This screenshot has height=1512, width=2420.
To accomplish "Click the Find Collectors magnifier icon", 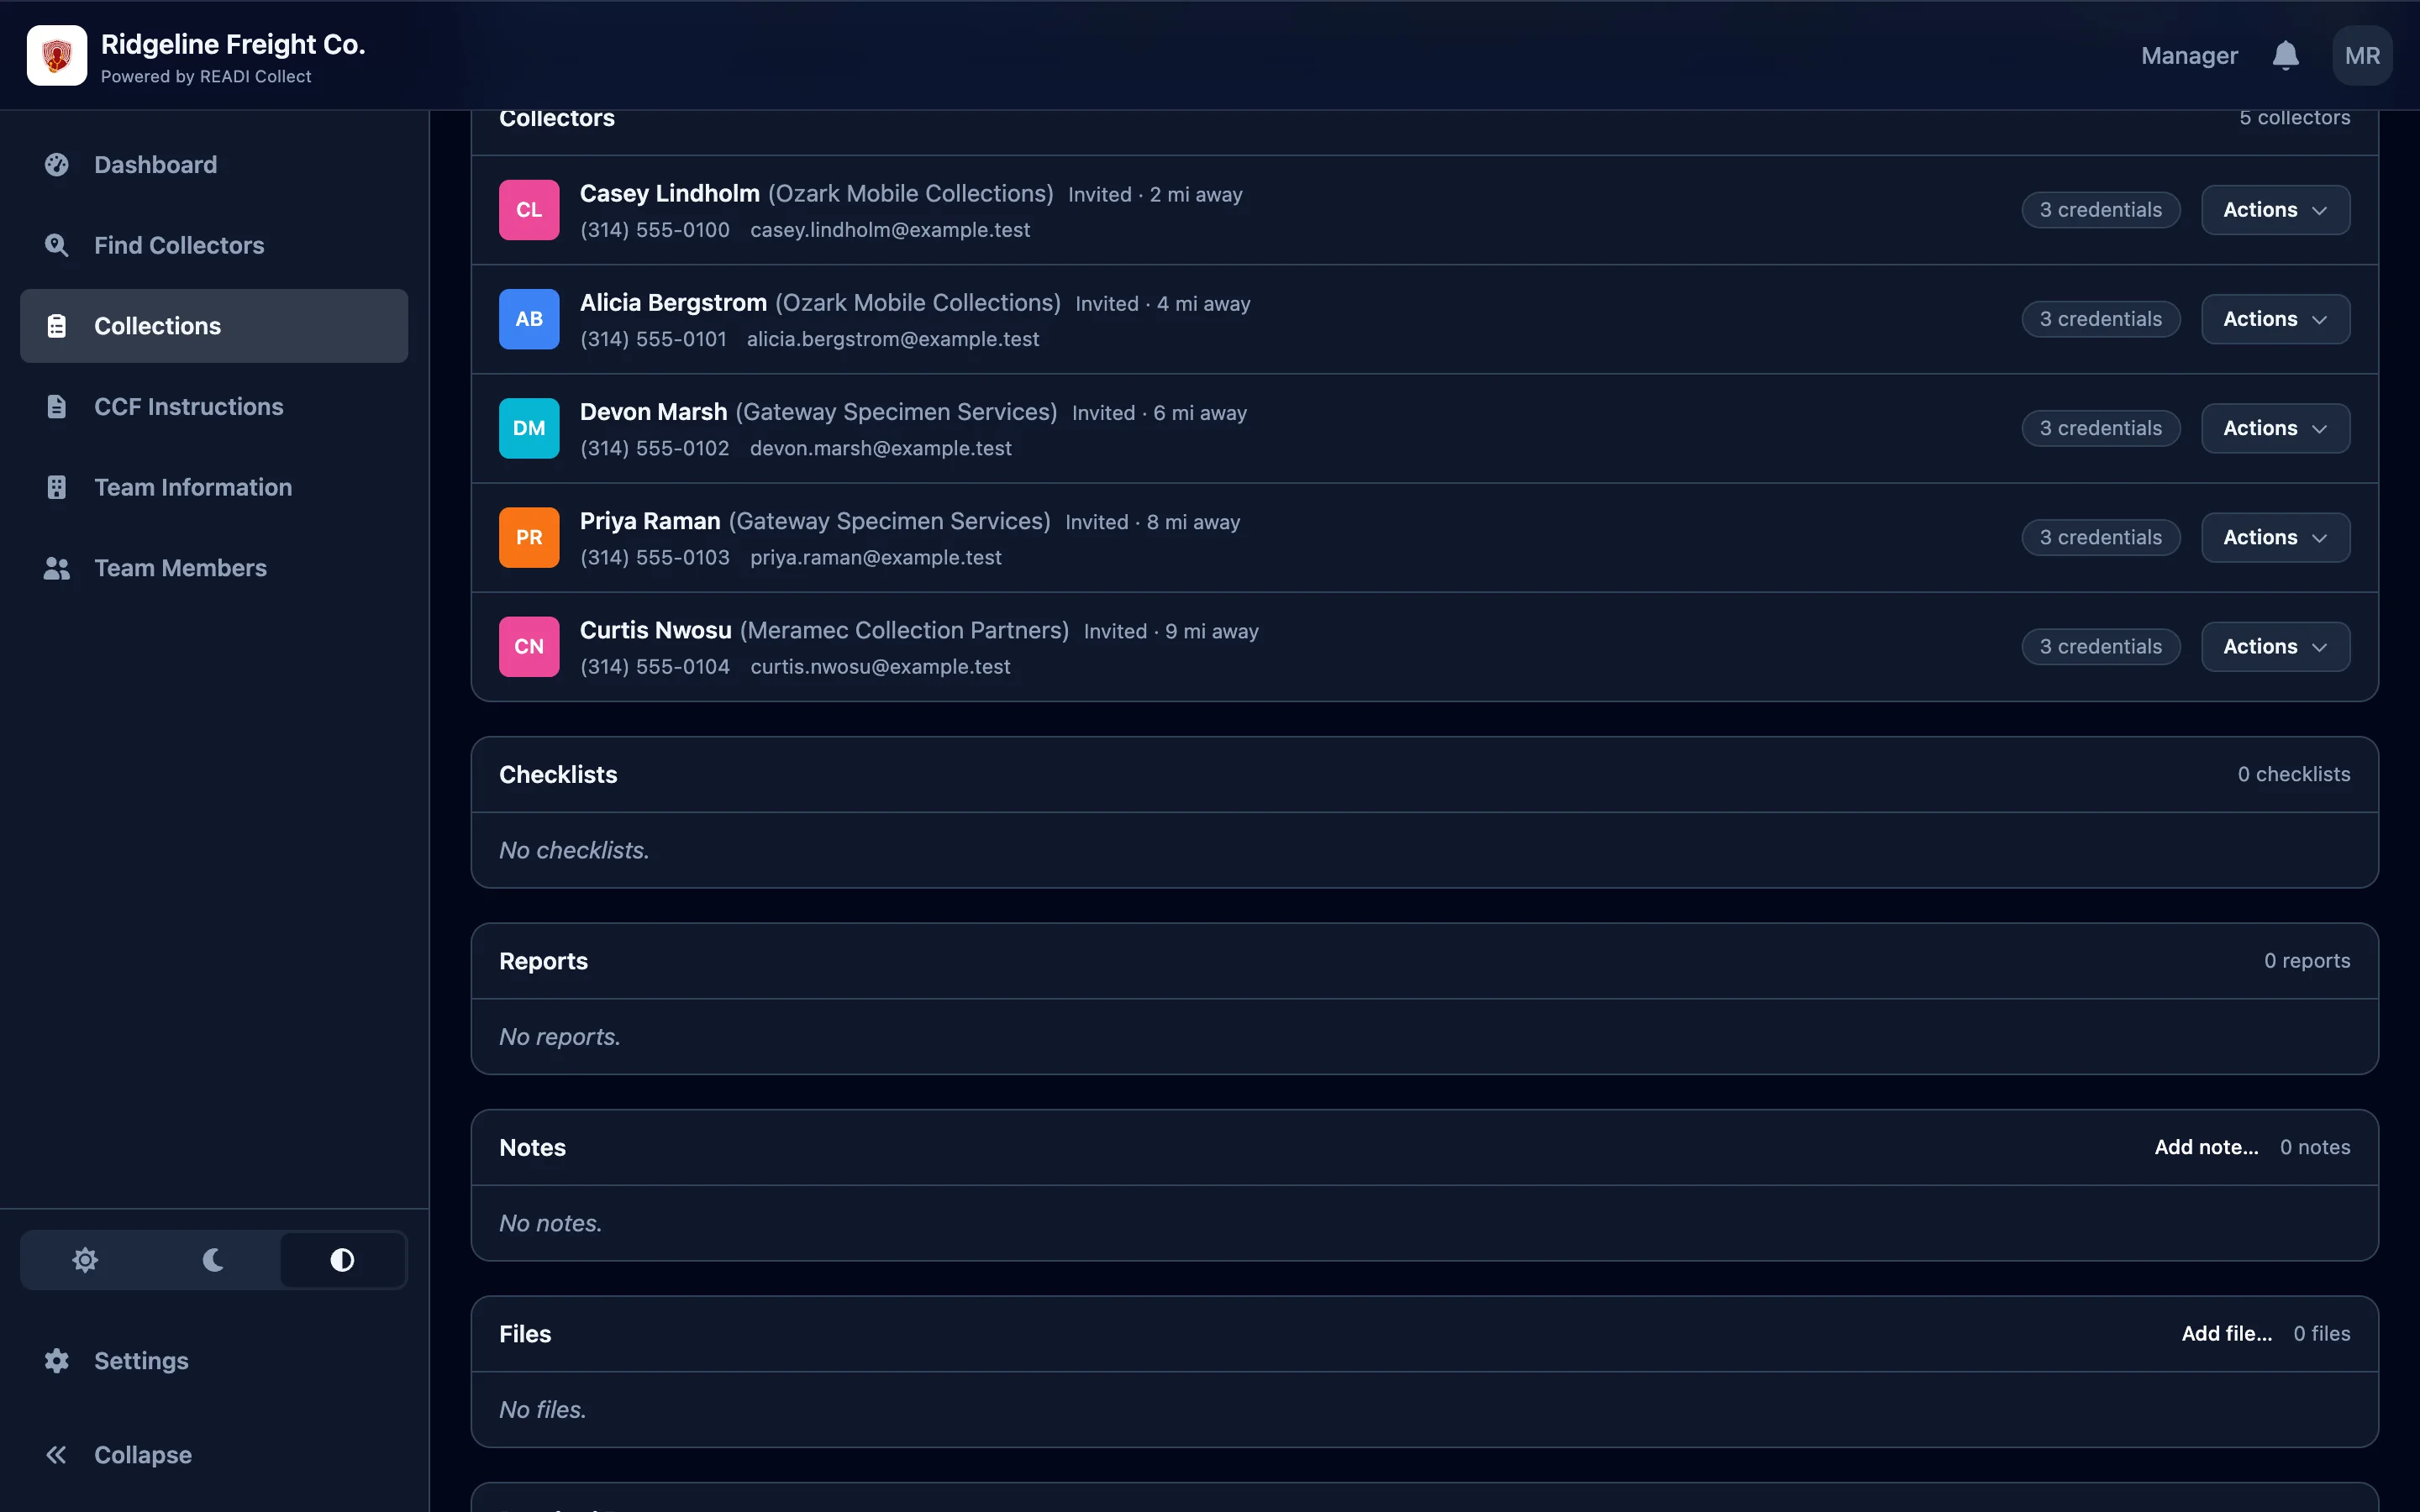I will (x=57, y=245).
